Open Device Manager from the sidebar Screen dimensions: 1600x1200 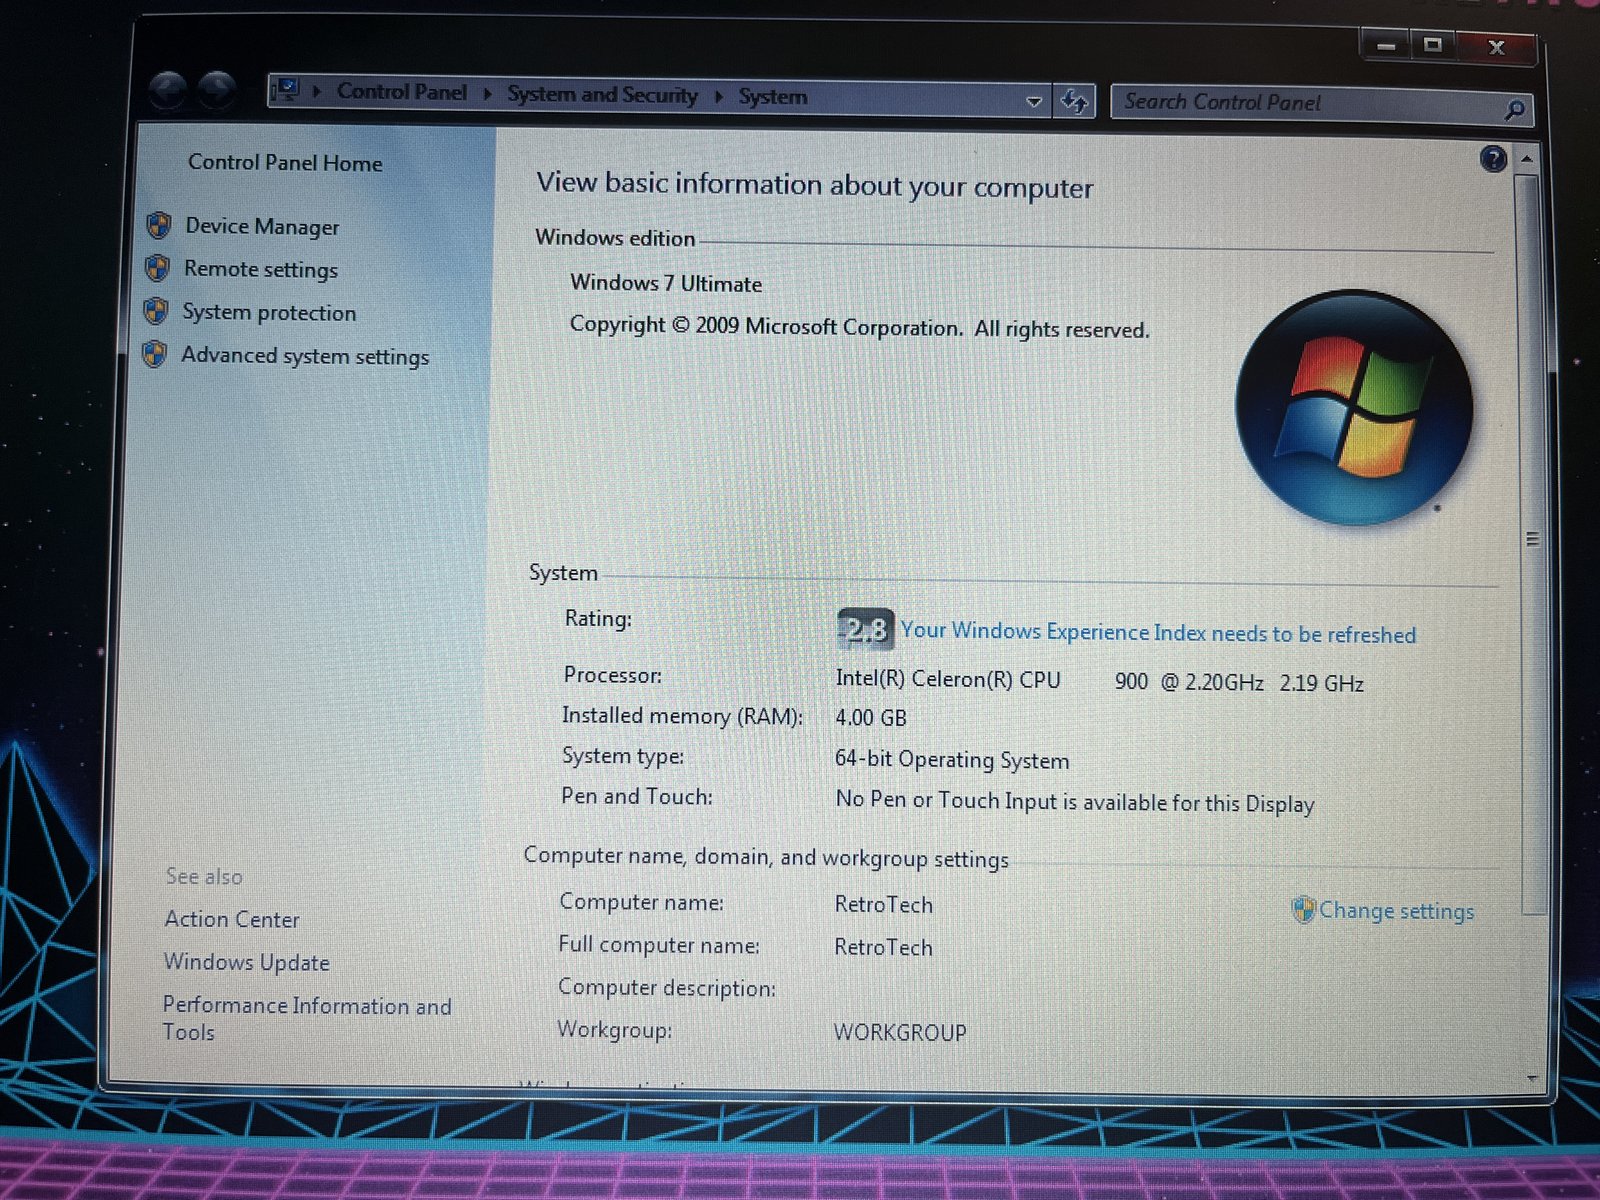(x=262, y=227)
